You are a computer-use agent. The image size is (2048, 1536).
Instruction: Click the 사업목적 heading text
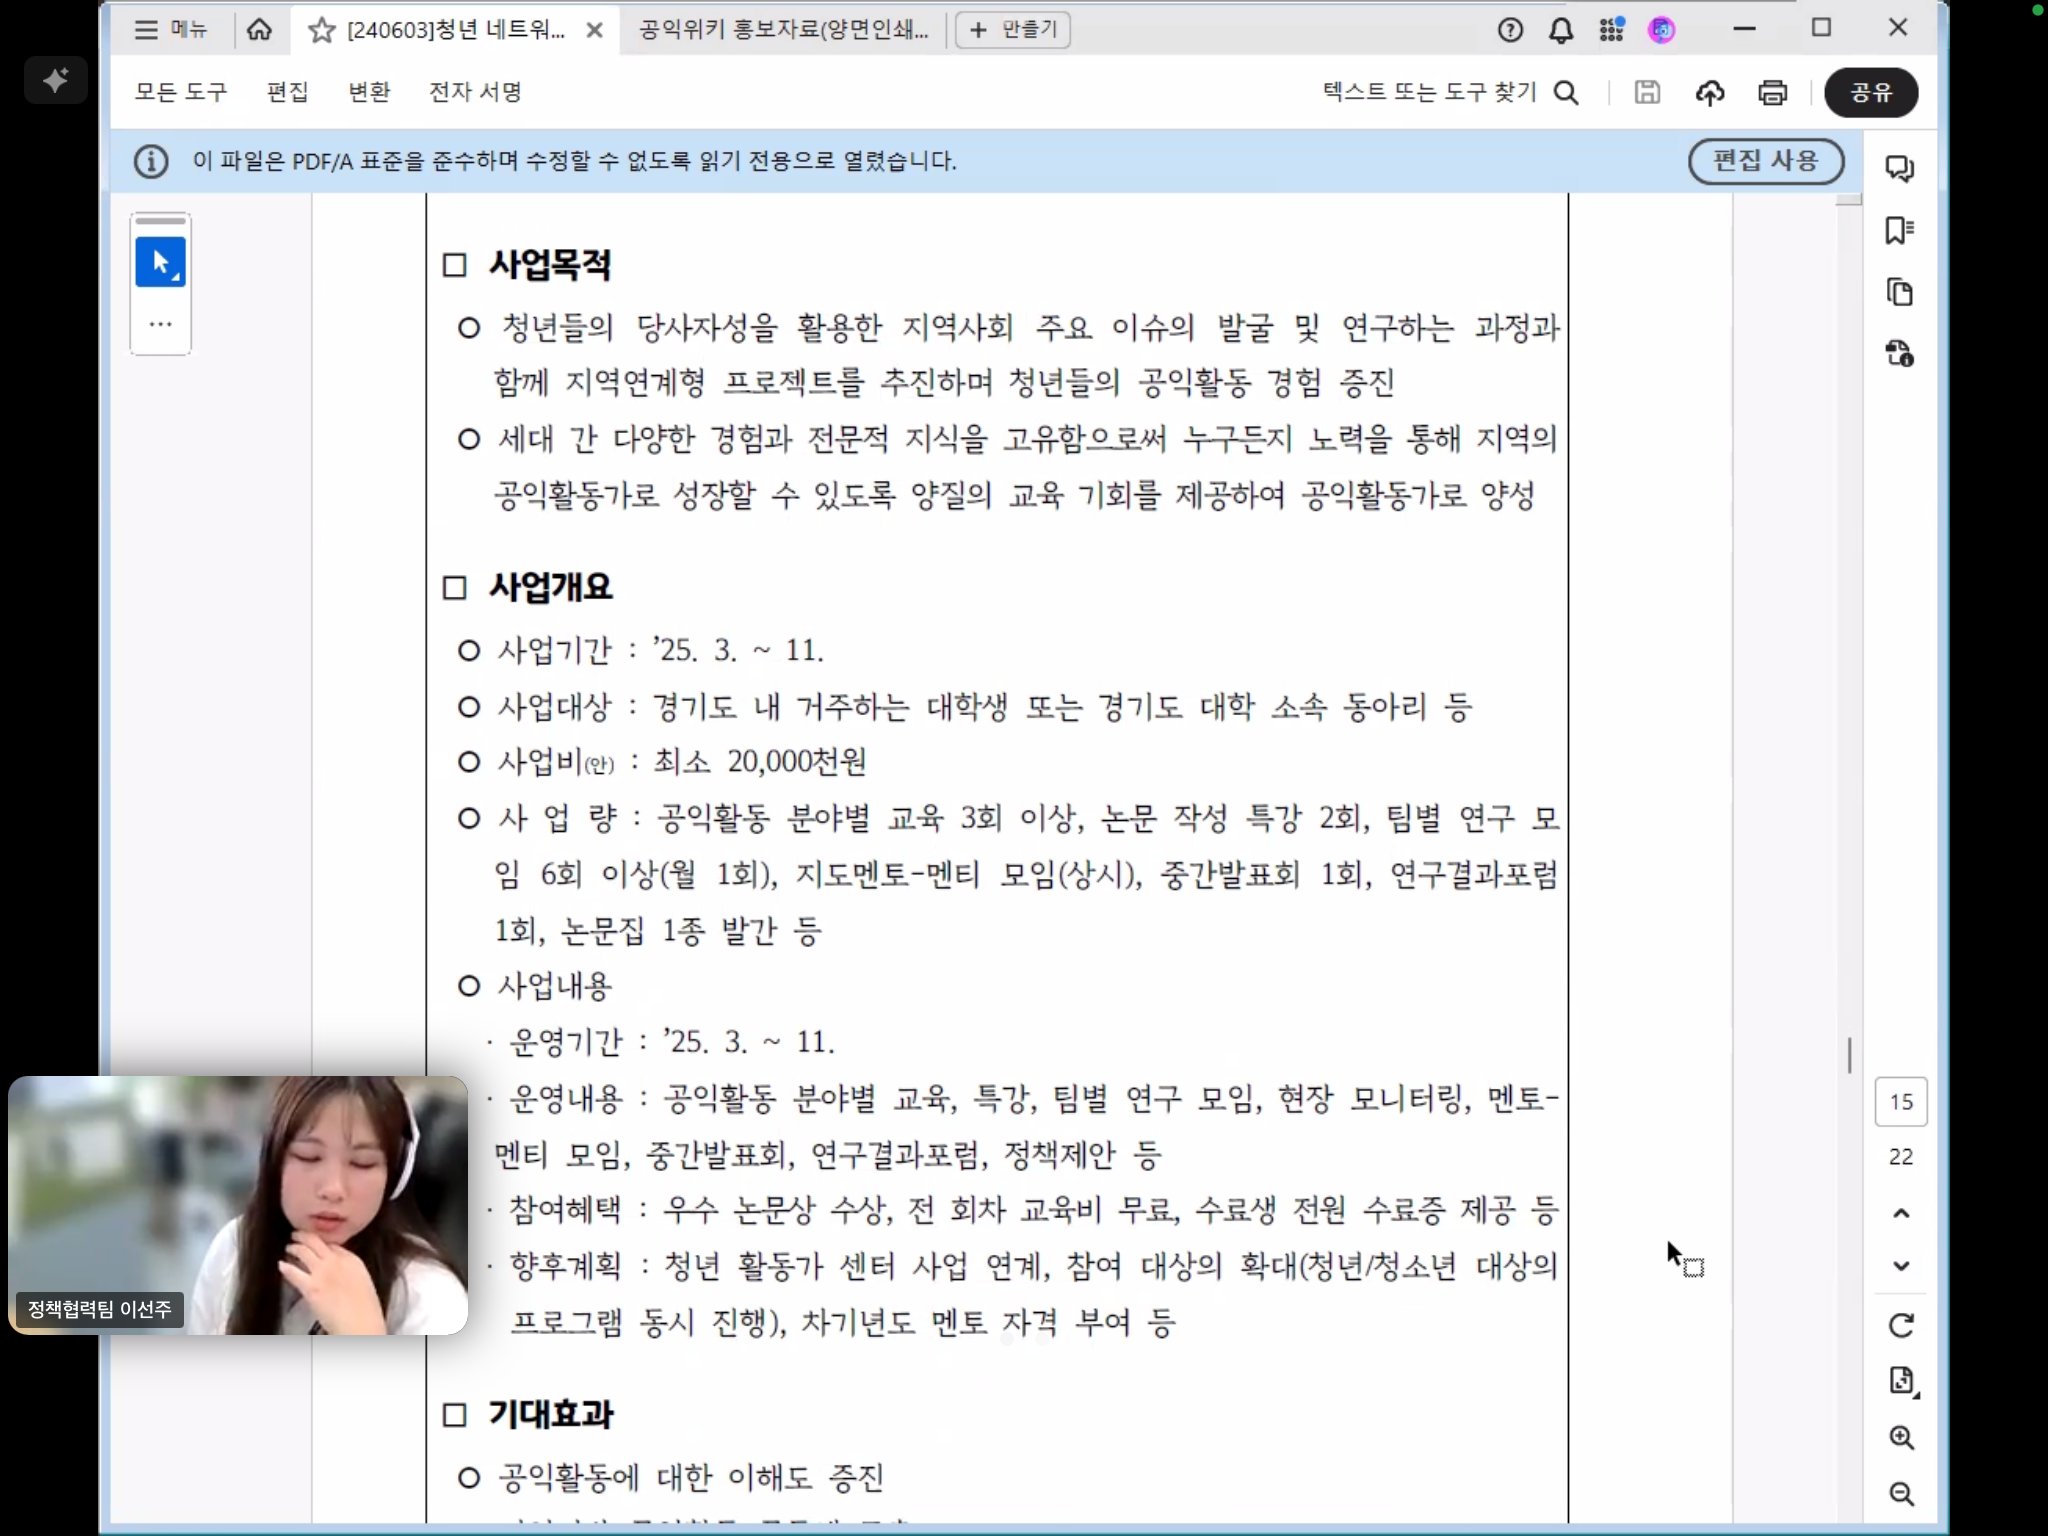(x=549, y=265)
